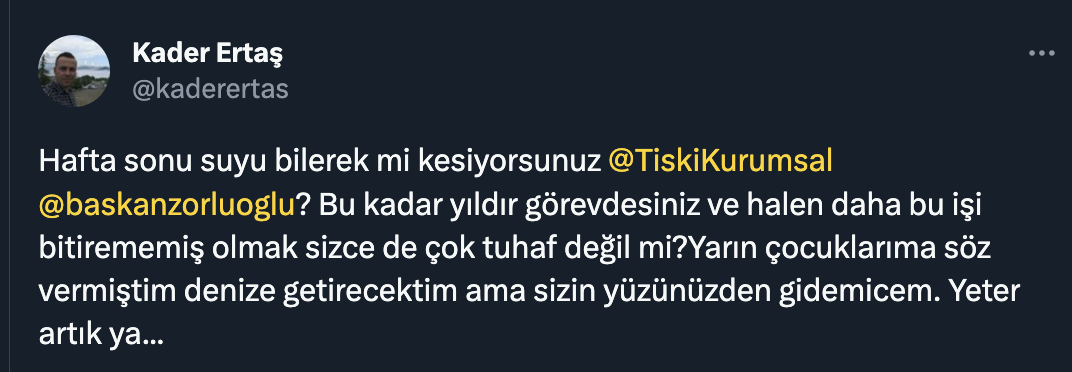This screenshot has height=372, width=1072.
Task: Open the @kaderertas handle profile
Action: coord(210,89)
